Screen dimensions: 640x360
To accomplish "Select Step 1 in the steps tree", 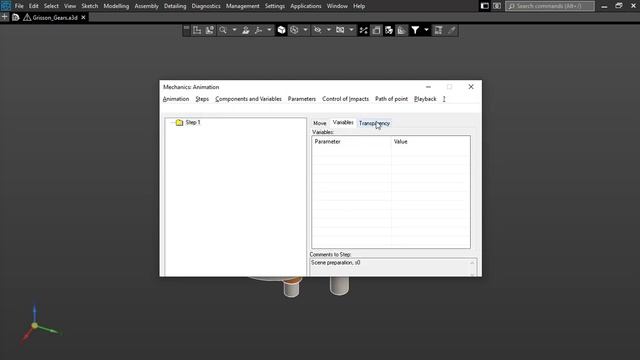I will click(x=193, y=122).
